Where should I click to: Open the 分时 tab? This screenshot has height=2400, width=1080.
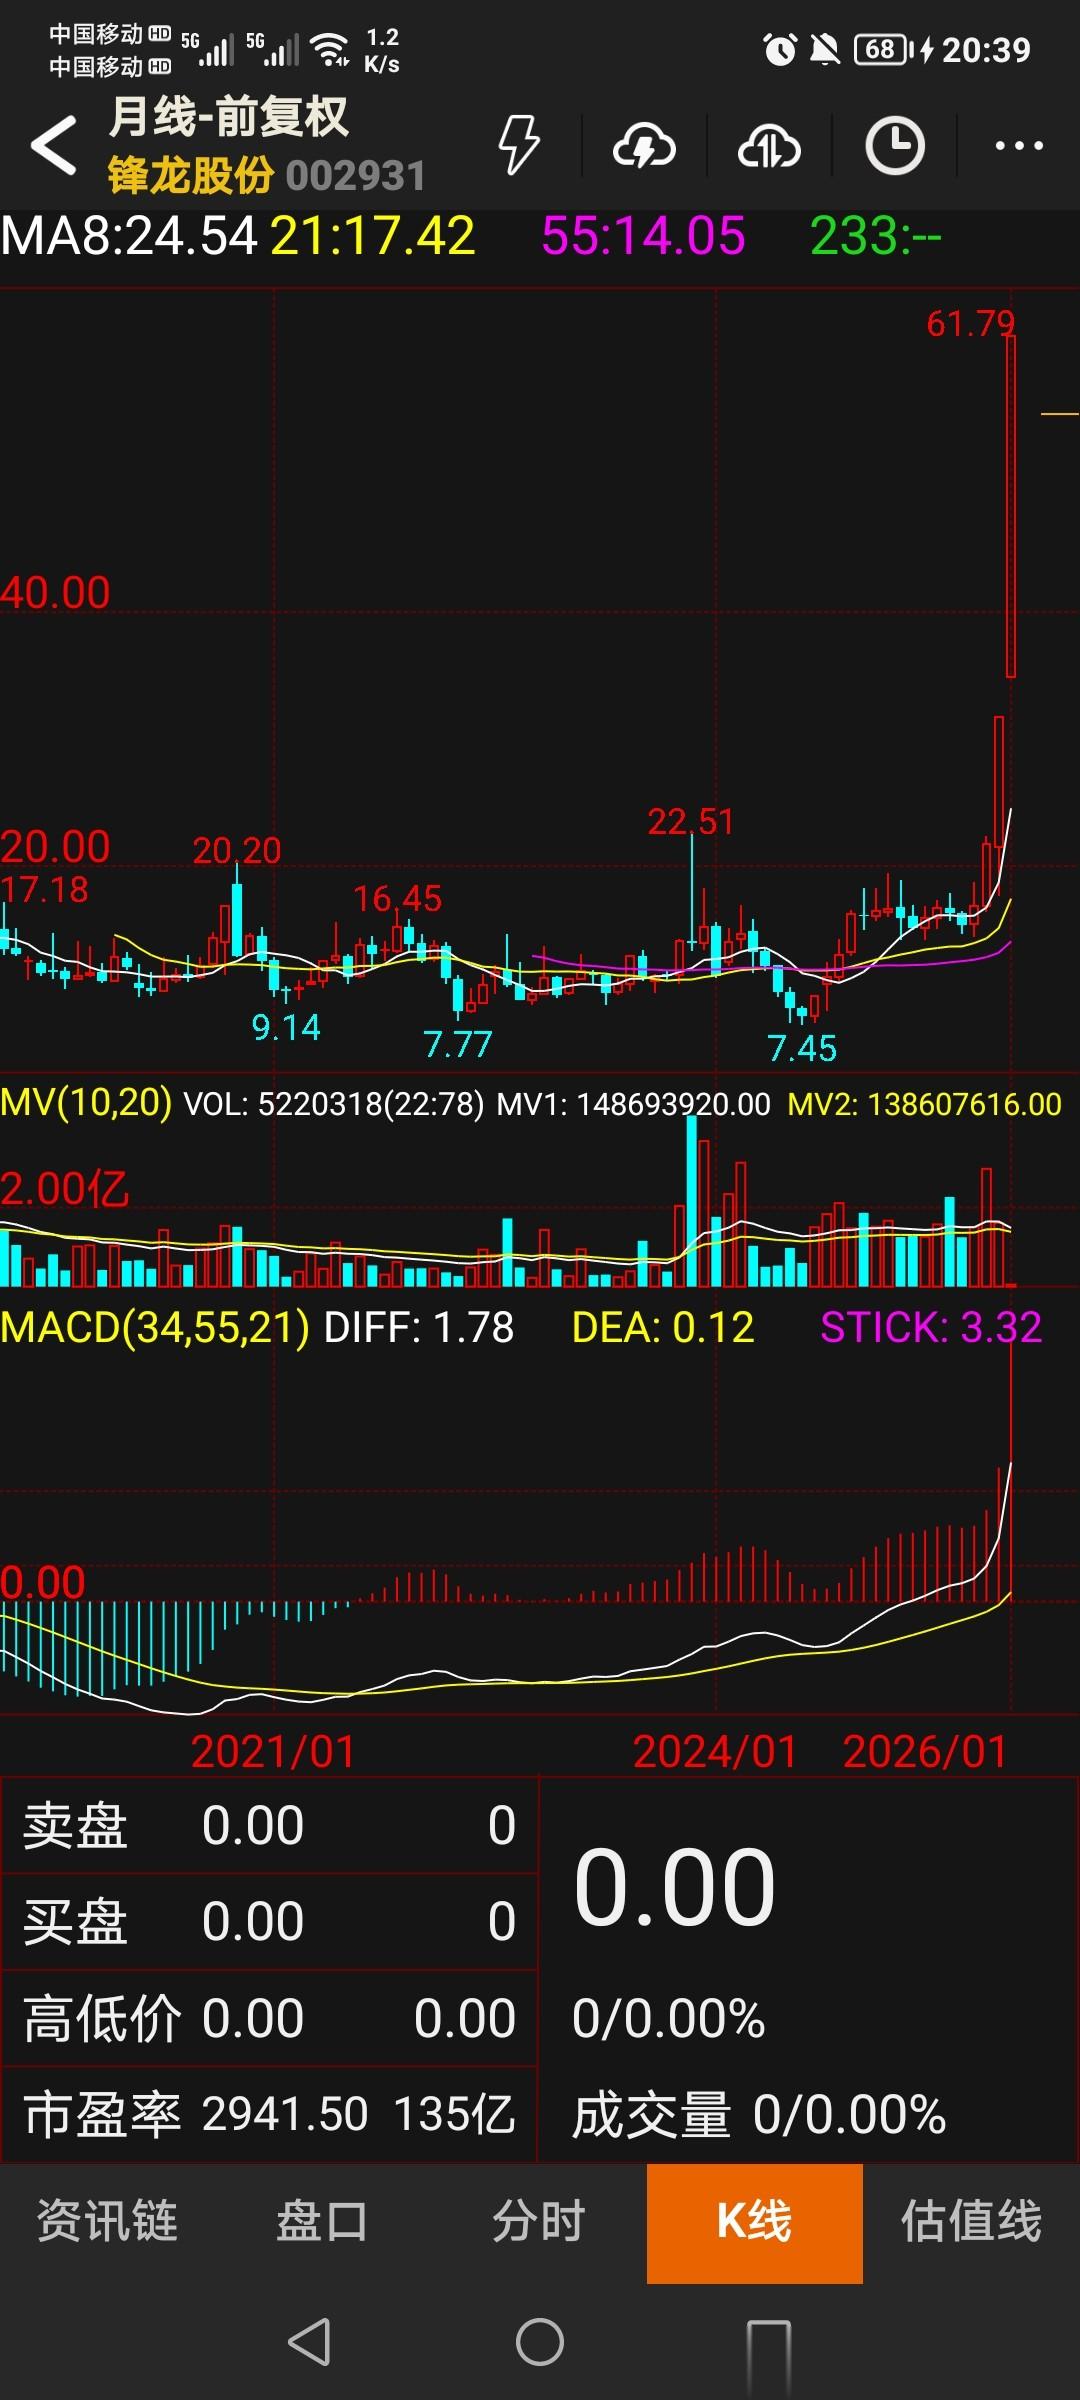(x=539, y=2221)
